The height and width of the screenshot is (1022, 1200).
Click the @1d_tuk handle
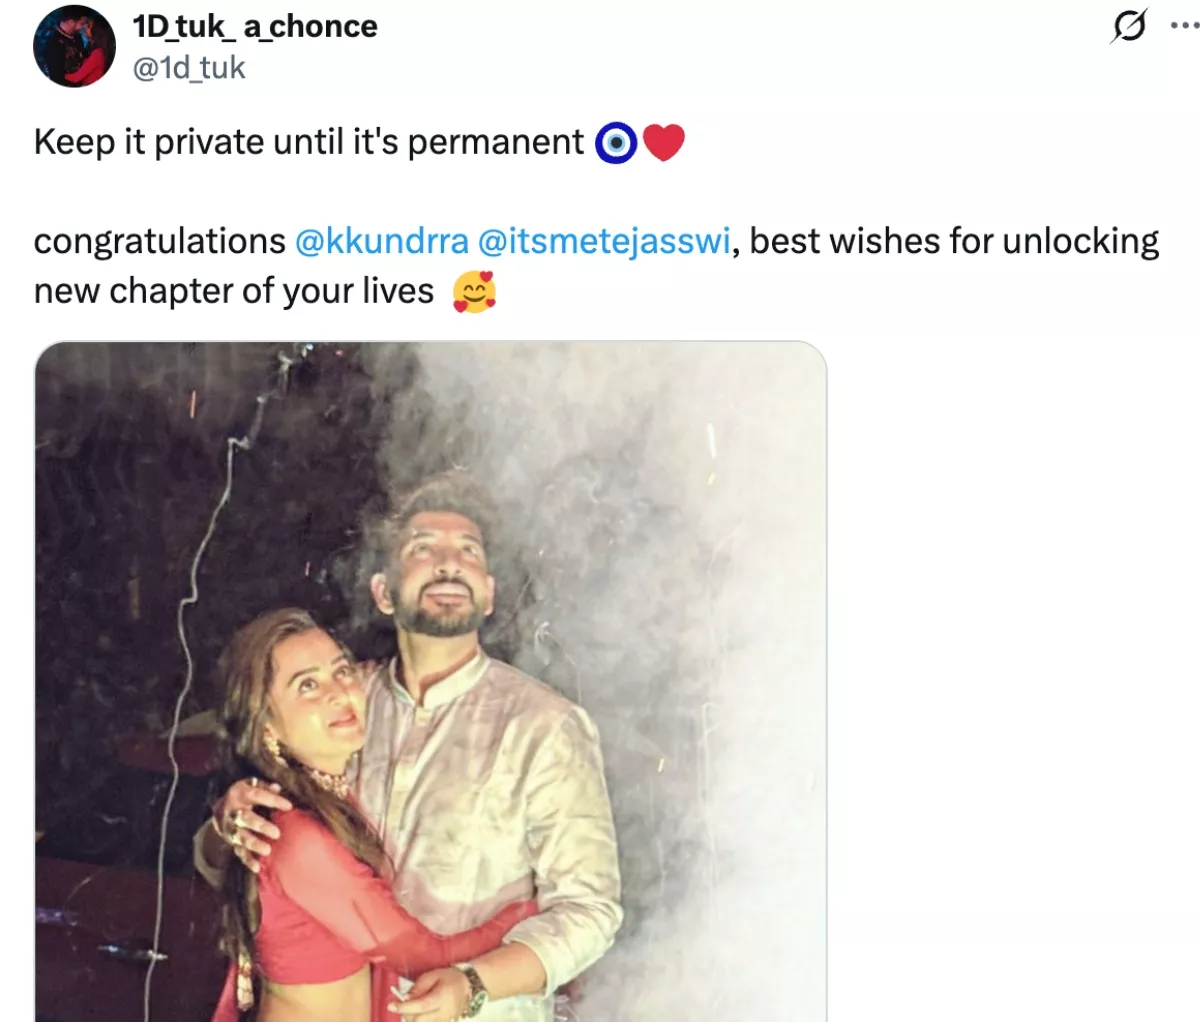point(189,68)
